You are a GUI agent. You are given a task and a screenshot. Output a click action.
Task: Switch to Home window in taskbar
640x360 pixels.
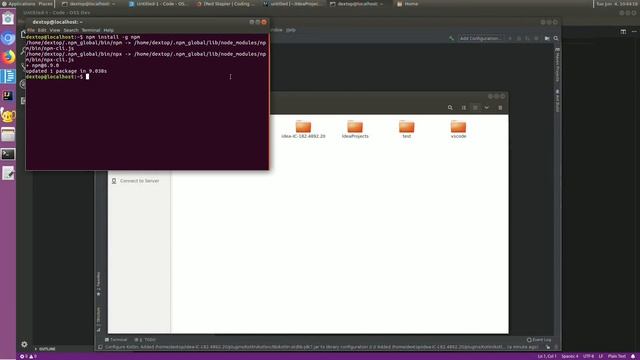407,4
